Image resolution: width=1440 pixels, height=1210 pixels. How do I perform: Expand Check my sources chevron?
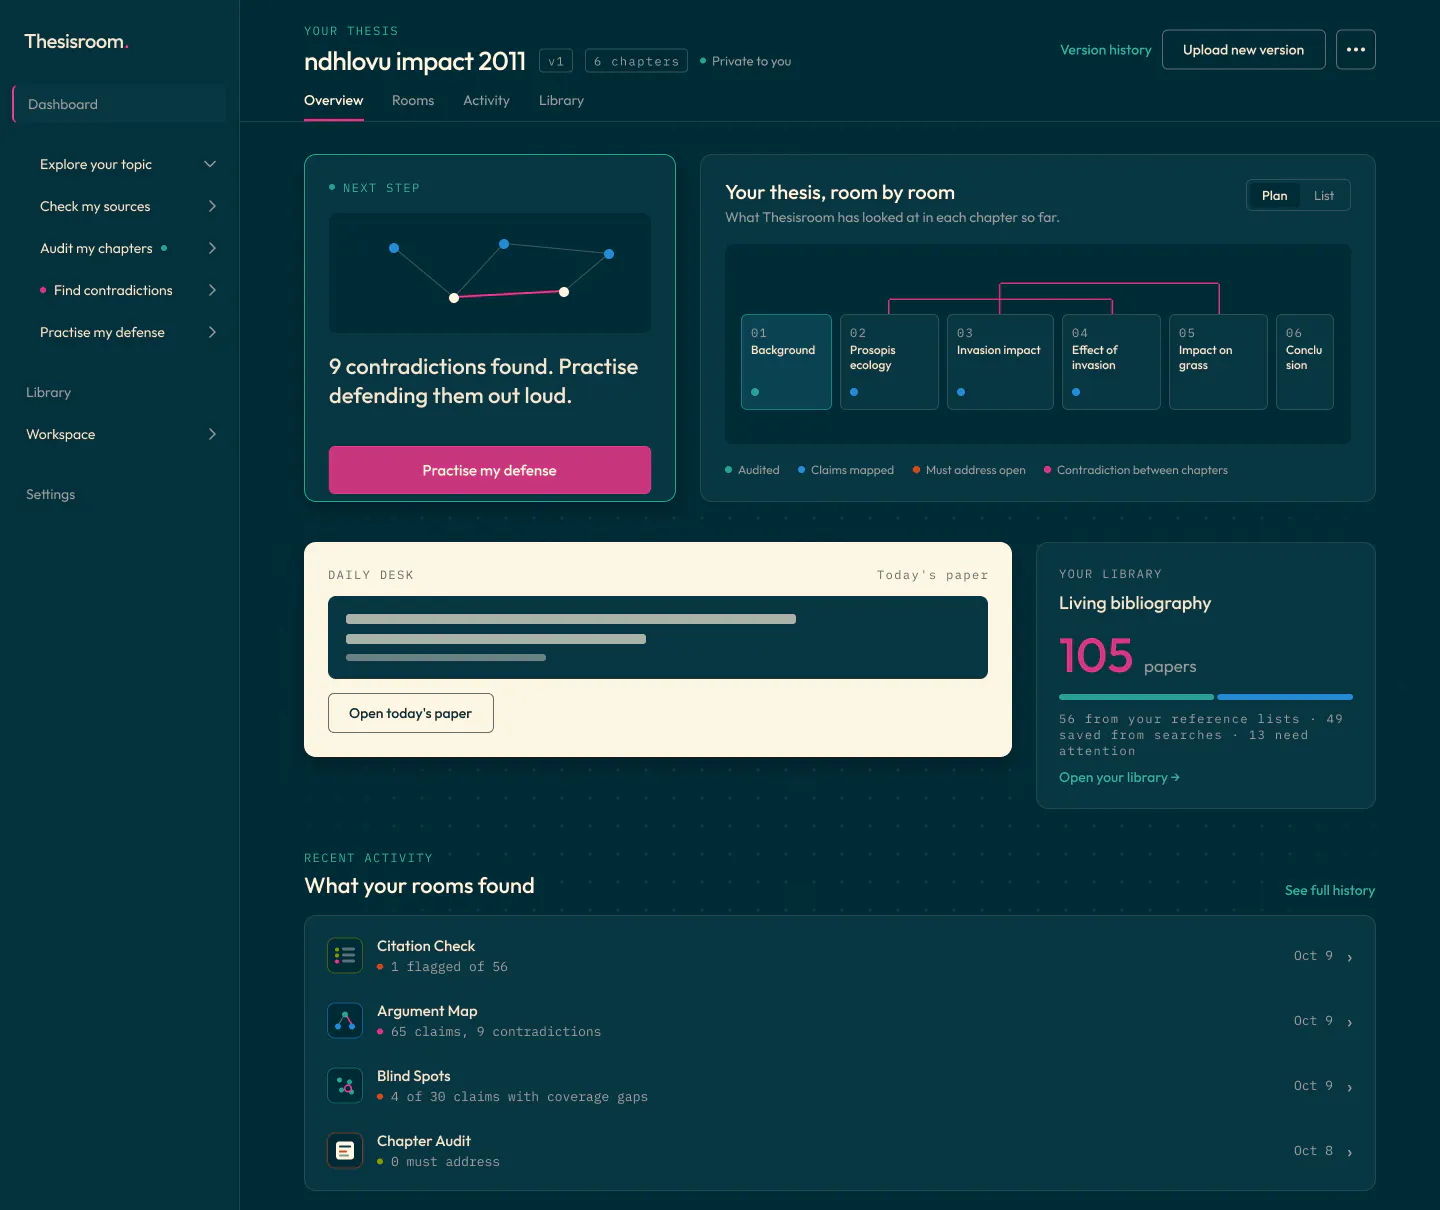(x=212, y=206)
